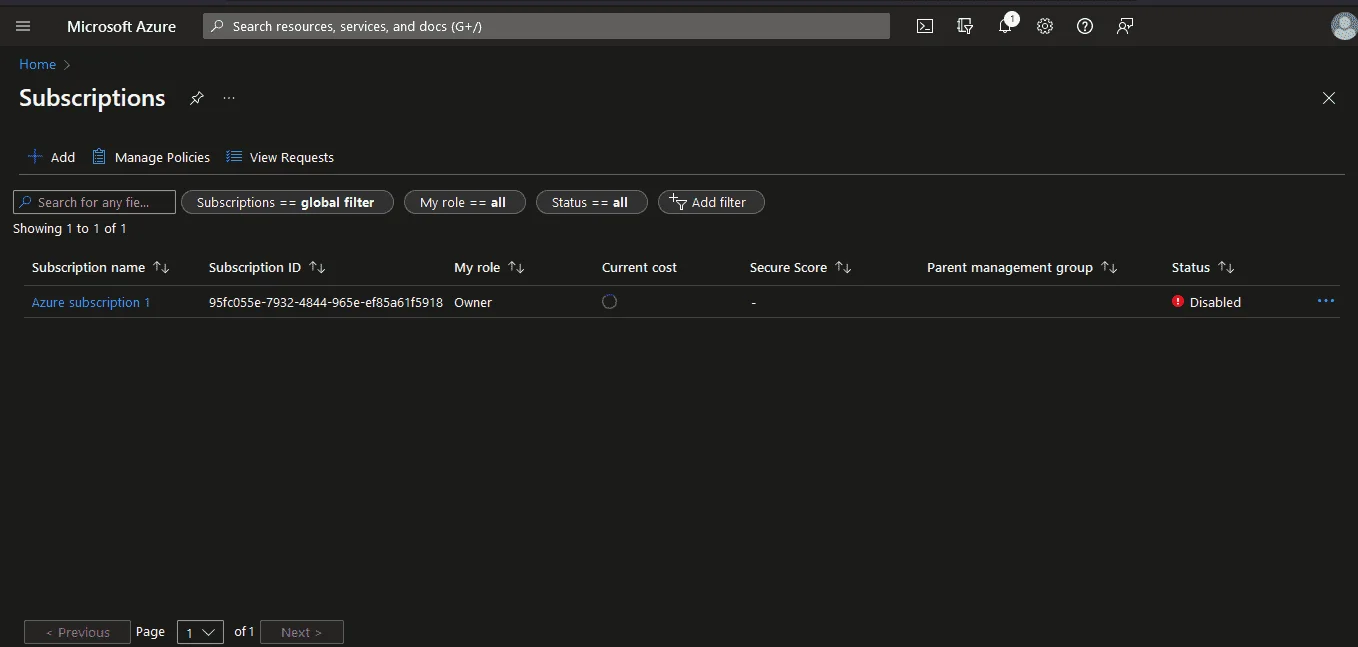Screen dimensions: 1358x647
Task: Click the Next page button
Action: (x=302, y=632)
